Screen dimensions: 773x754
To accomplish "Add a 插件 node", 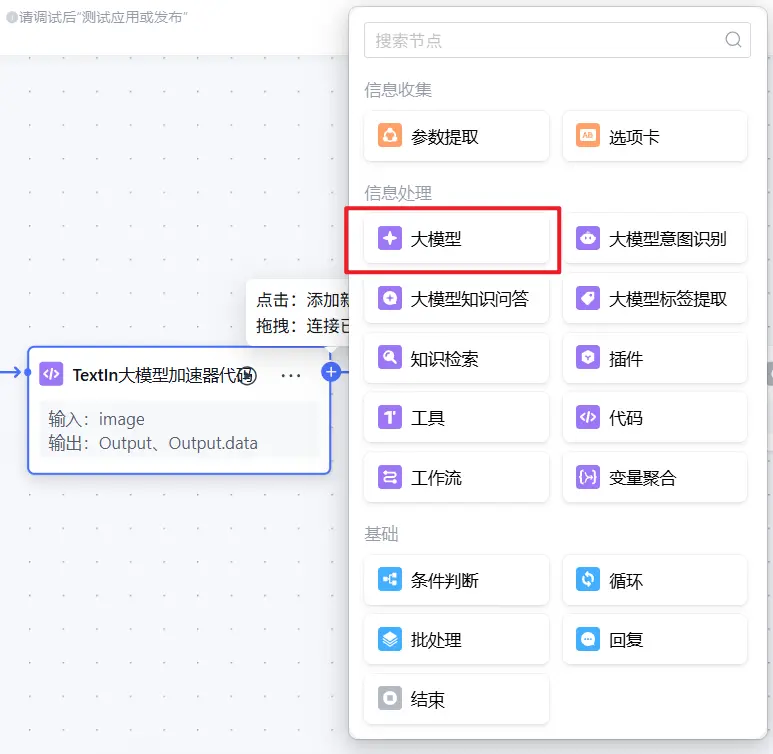I will (655, 358).
